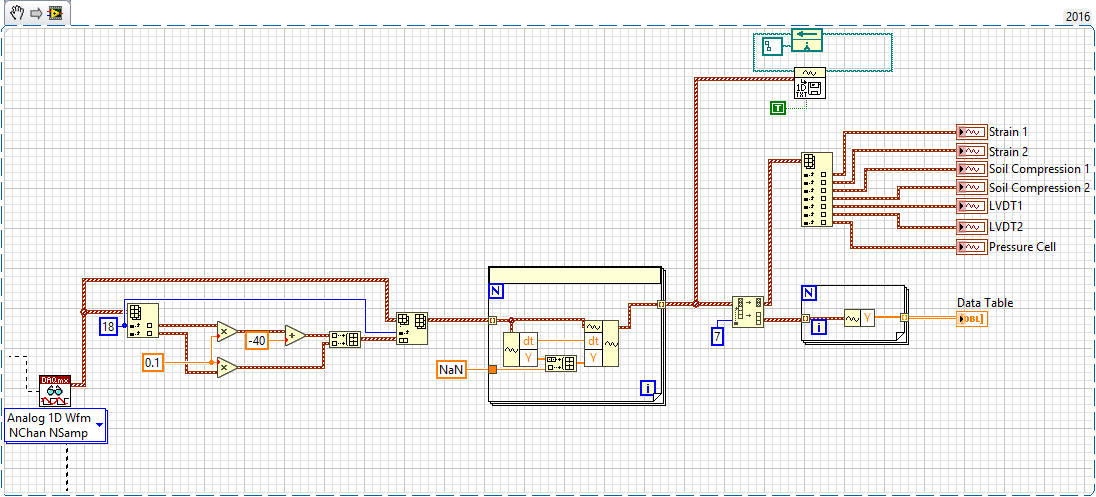Click the feedback node arrow icon
This screenshot has height=497, width=1096.
[807, 40]
